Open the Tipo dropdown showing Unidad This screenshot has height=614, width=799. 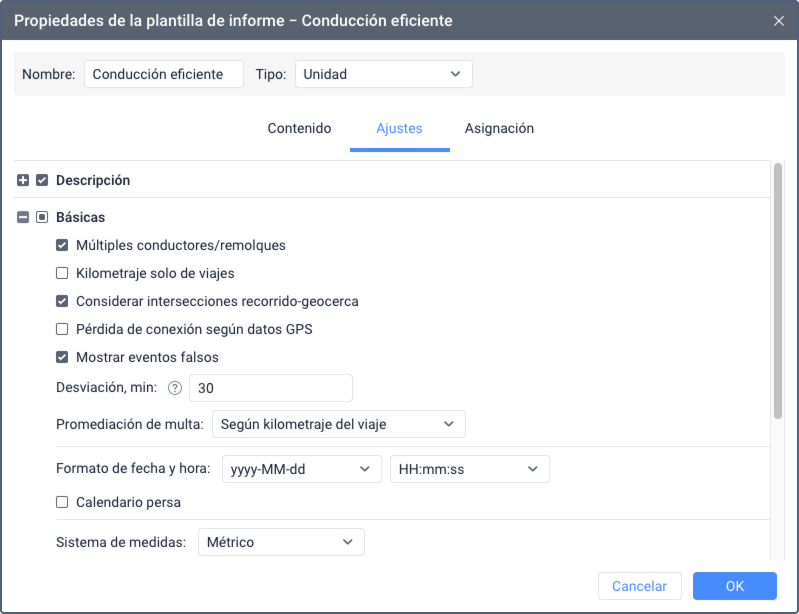coord(383,74)
